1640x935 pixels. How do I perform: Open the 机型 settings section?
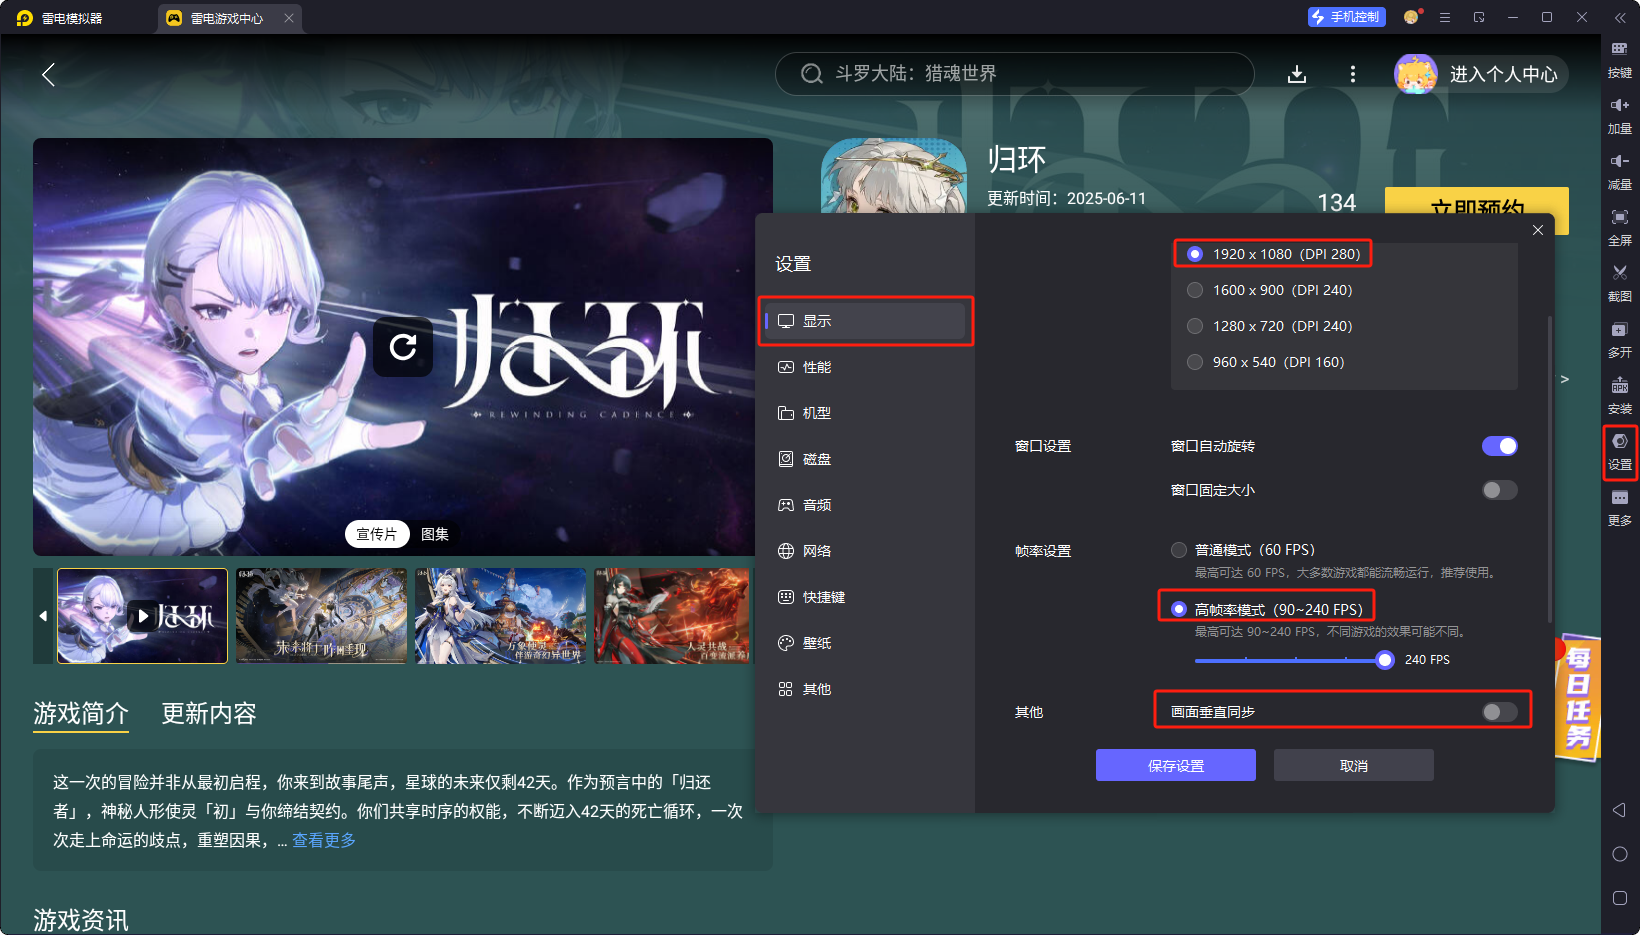(x=866, y=413)
